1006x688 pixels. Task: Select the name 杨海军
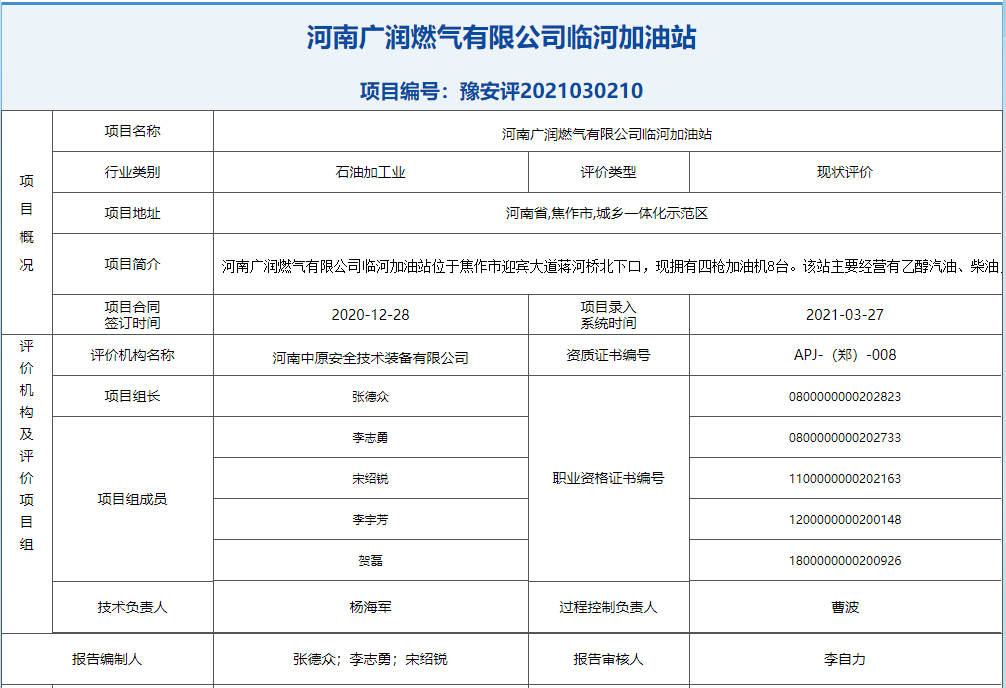371,607
